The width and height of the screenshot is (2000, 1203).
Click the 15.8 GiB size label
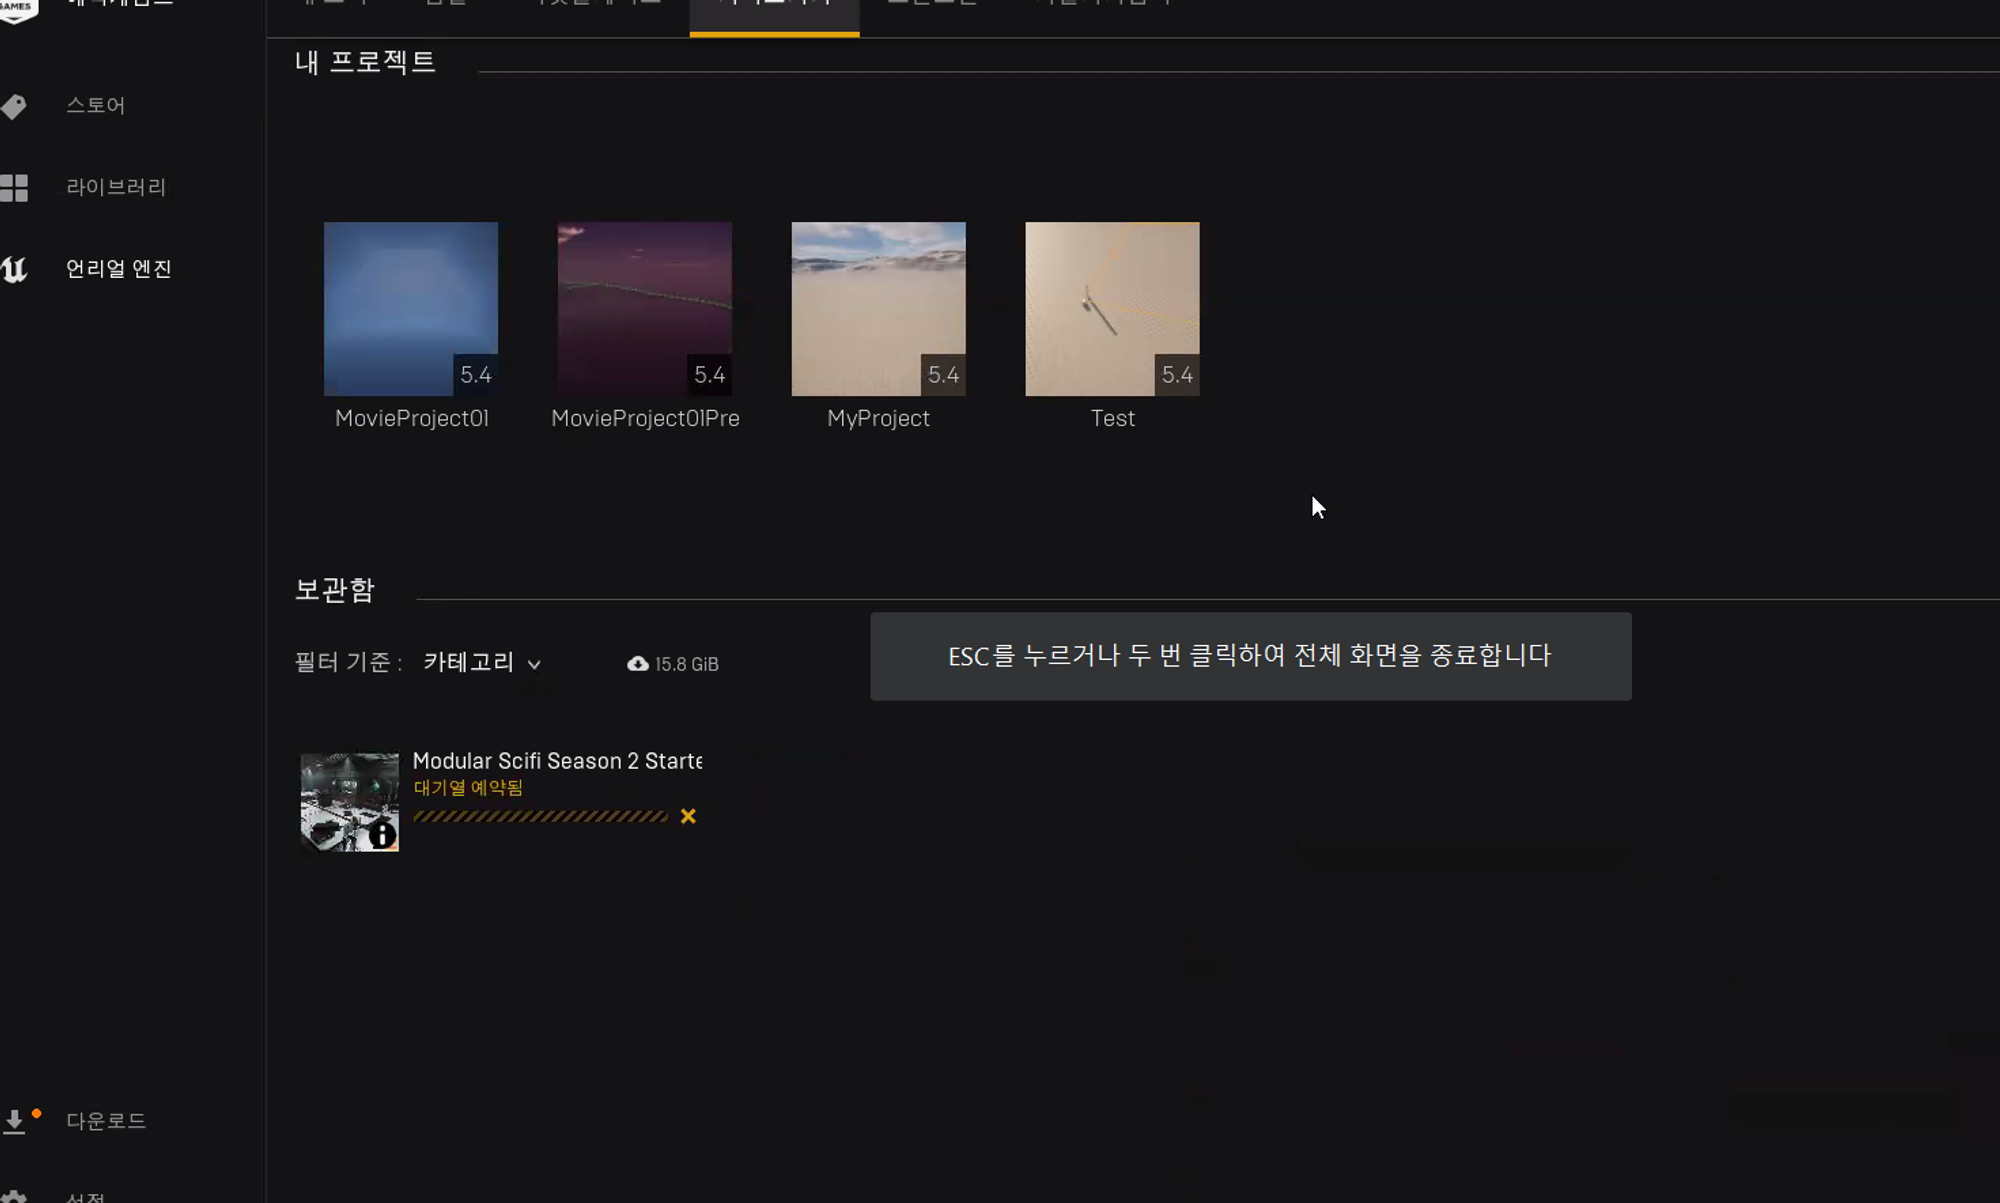pyautogui.click(x=687, y=664)
